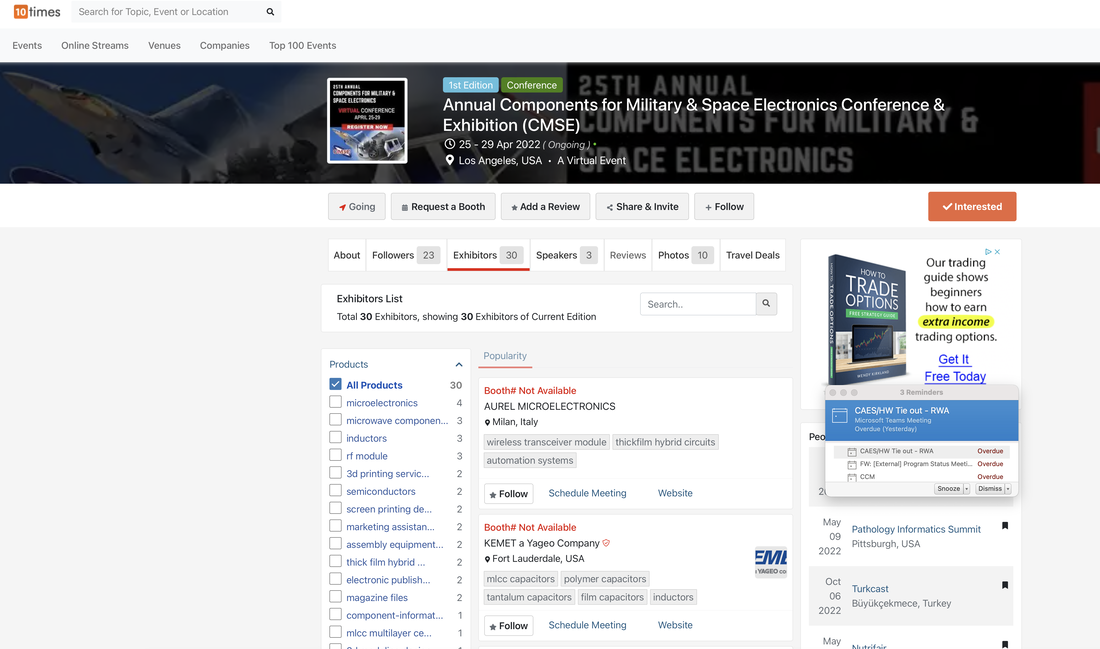The width and height of the screenshot is (1100, 649).
Task: Uncheck the All Products checkbox
Action: (335, 384)
